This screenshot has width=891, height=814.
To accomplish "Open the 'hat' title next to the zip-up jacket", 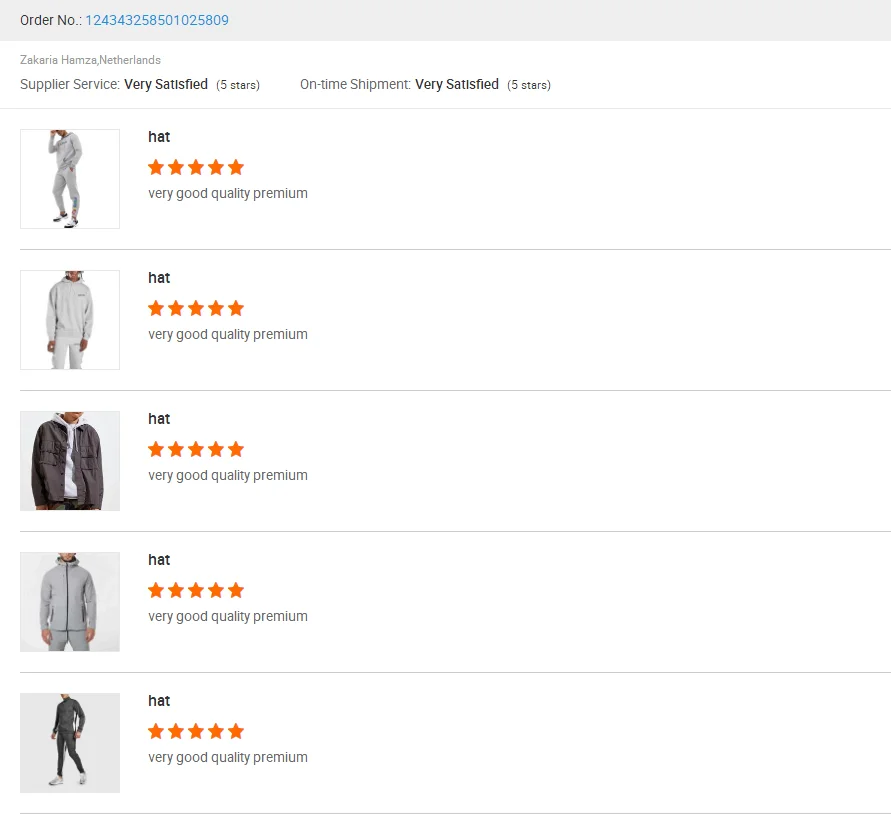I will coord(159,560).
